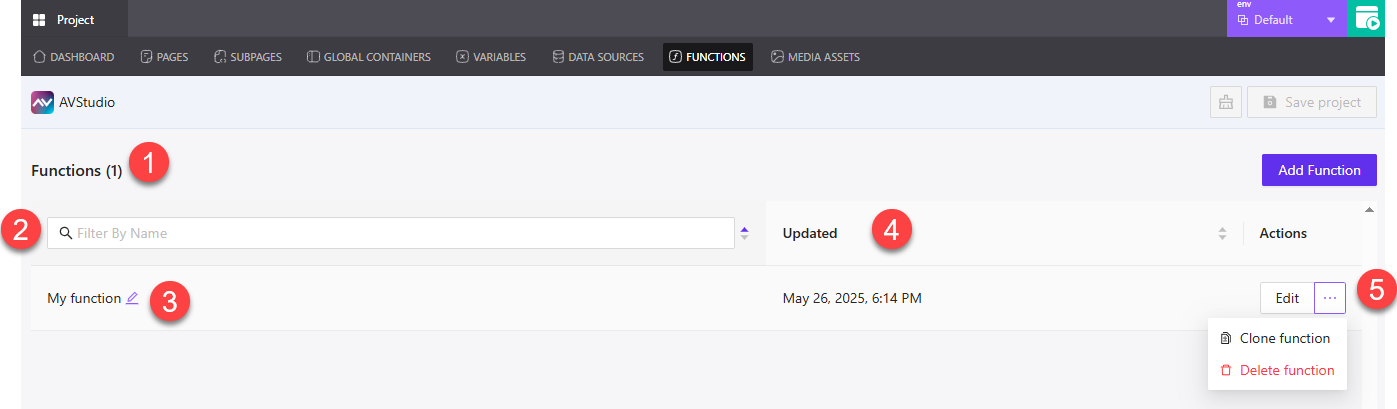1397x409 pixels.
Task: Open the Dashboard tab
Action: (x=73, y=57)
